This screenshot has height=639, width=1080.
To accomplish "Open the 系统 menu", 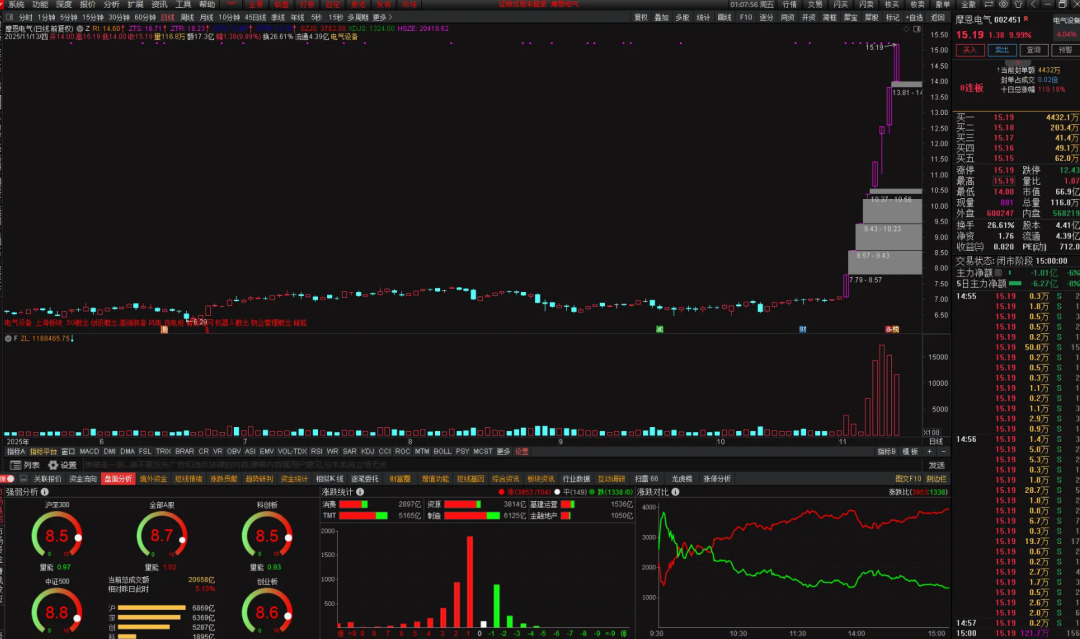I will [16, 4].
